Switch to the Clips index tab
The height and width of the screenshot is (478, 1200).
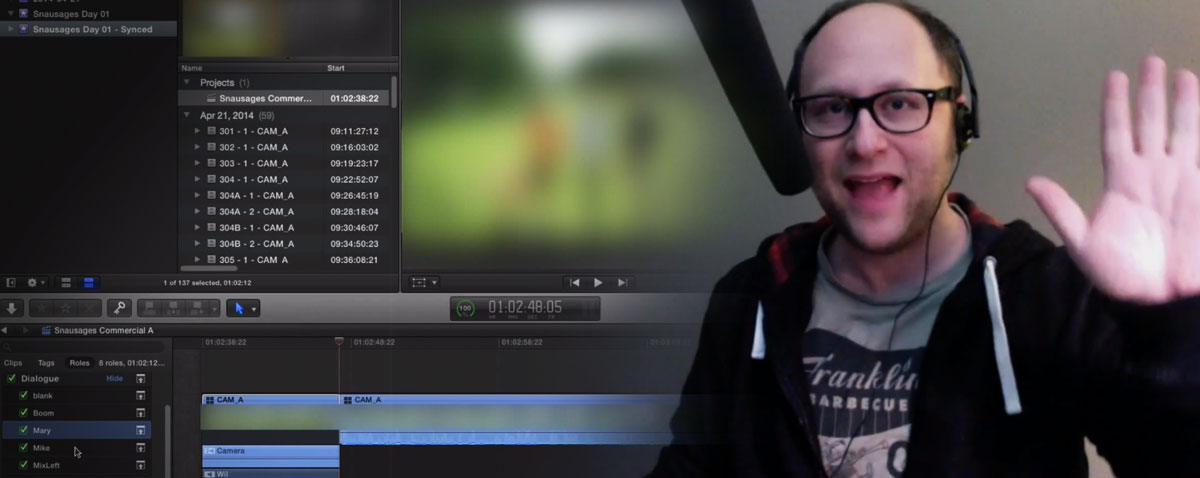coord(13,363)
